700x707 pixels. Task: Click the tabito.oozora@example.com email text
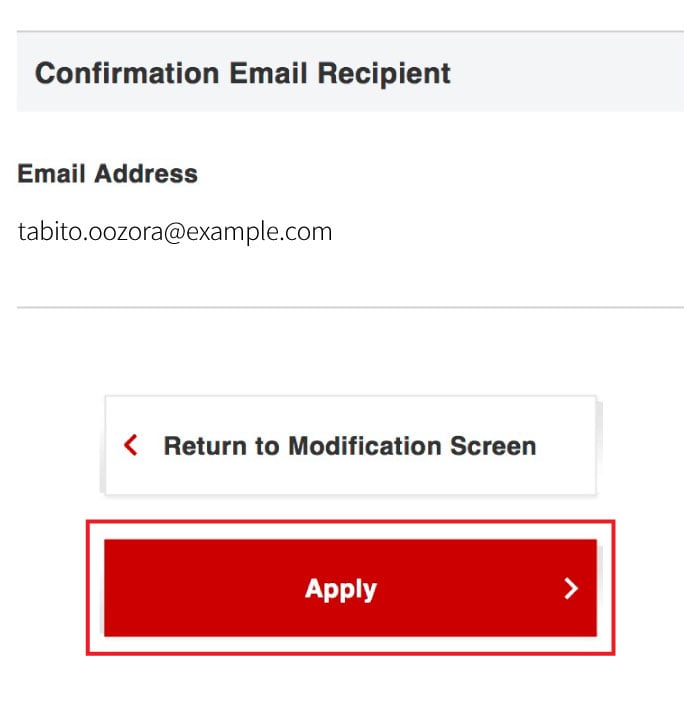[175, 232]
